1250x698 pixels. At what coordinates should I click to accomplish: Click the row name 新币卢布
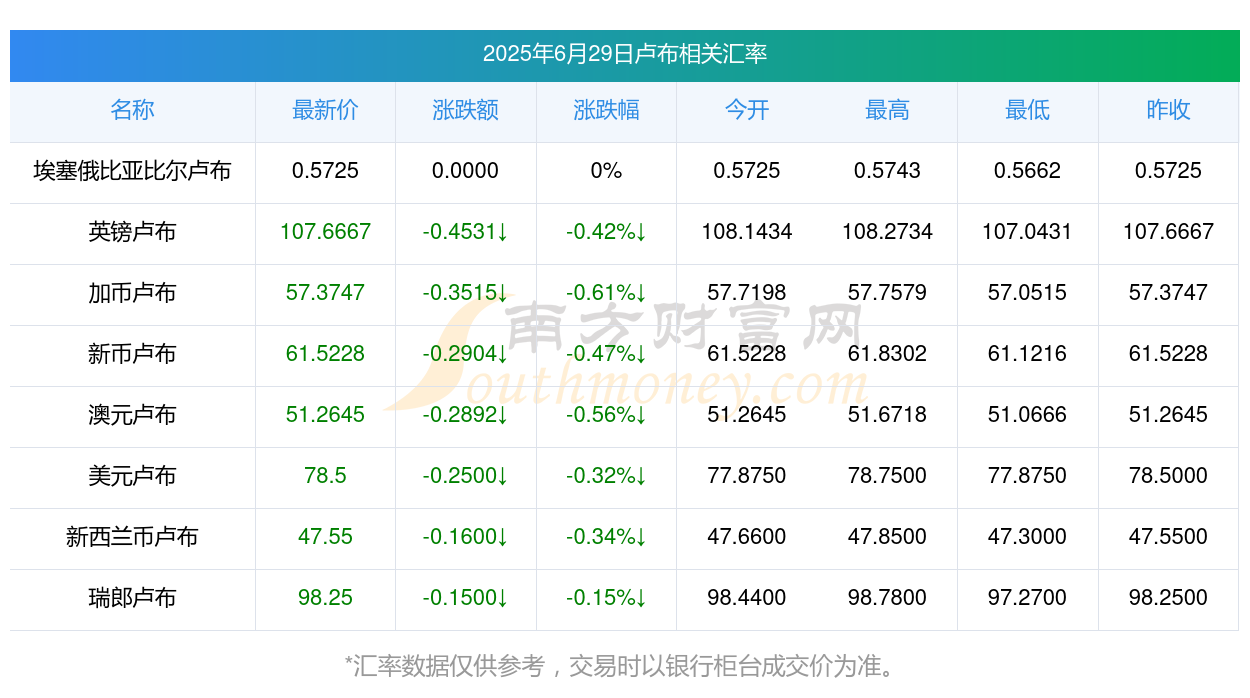(x=132, y=354)
